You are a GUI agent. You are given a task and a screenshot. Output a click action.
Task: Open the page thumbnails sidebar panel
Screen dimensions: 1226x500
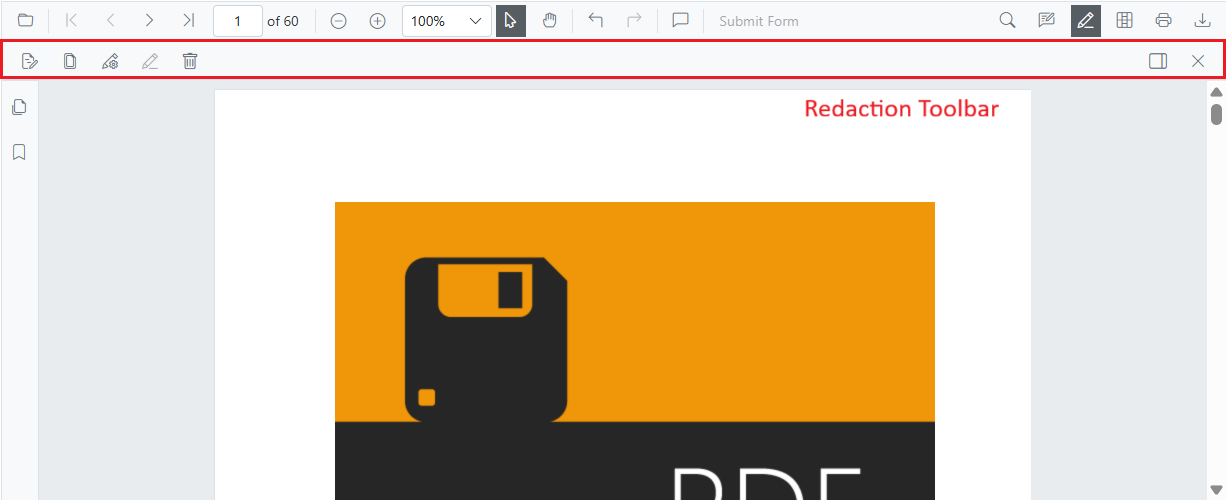tap(19, 107)
